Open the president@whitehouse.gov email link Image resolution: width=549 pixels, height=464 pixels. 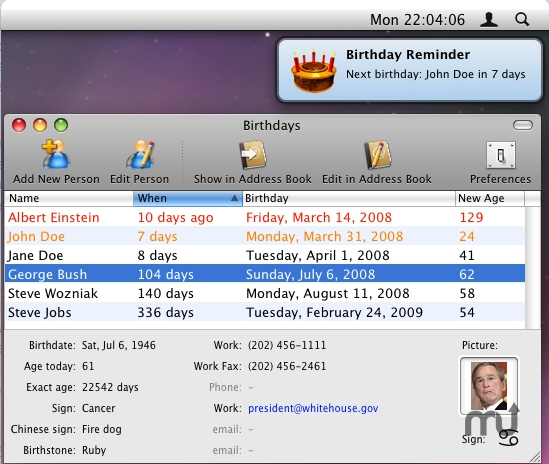point(313,408)
